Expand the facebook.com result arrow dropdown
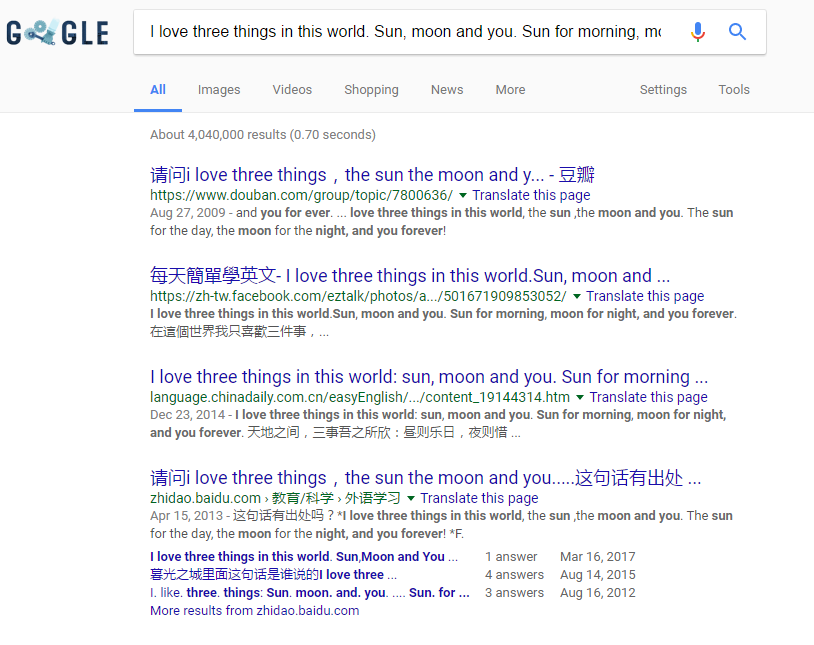Image resolution: width=814 pixels, height=645 pixels. (x=577, y=297)
